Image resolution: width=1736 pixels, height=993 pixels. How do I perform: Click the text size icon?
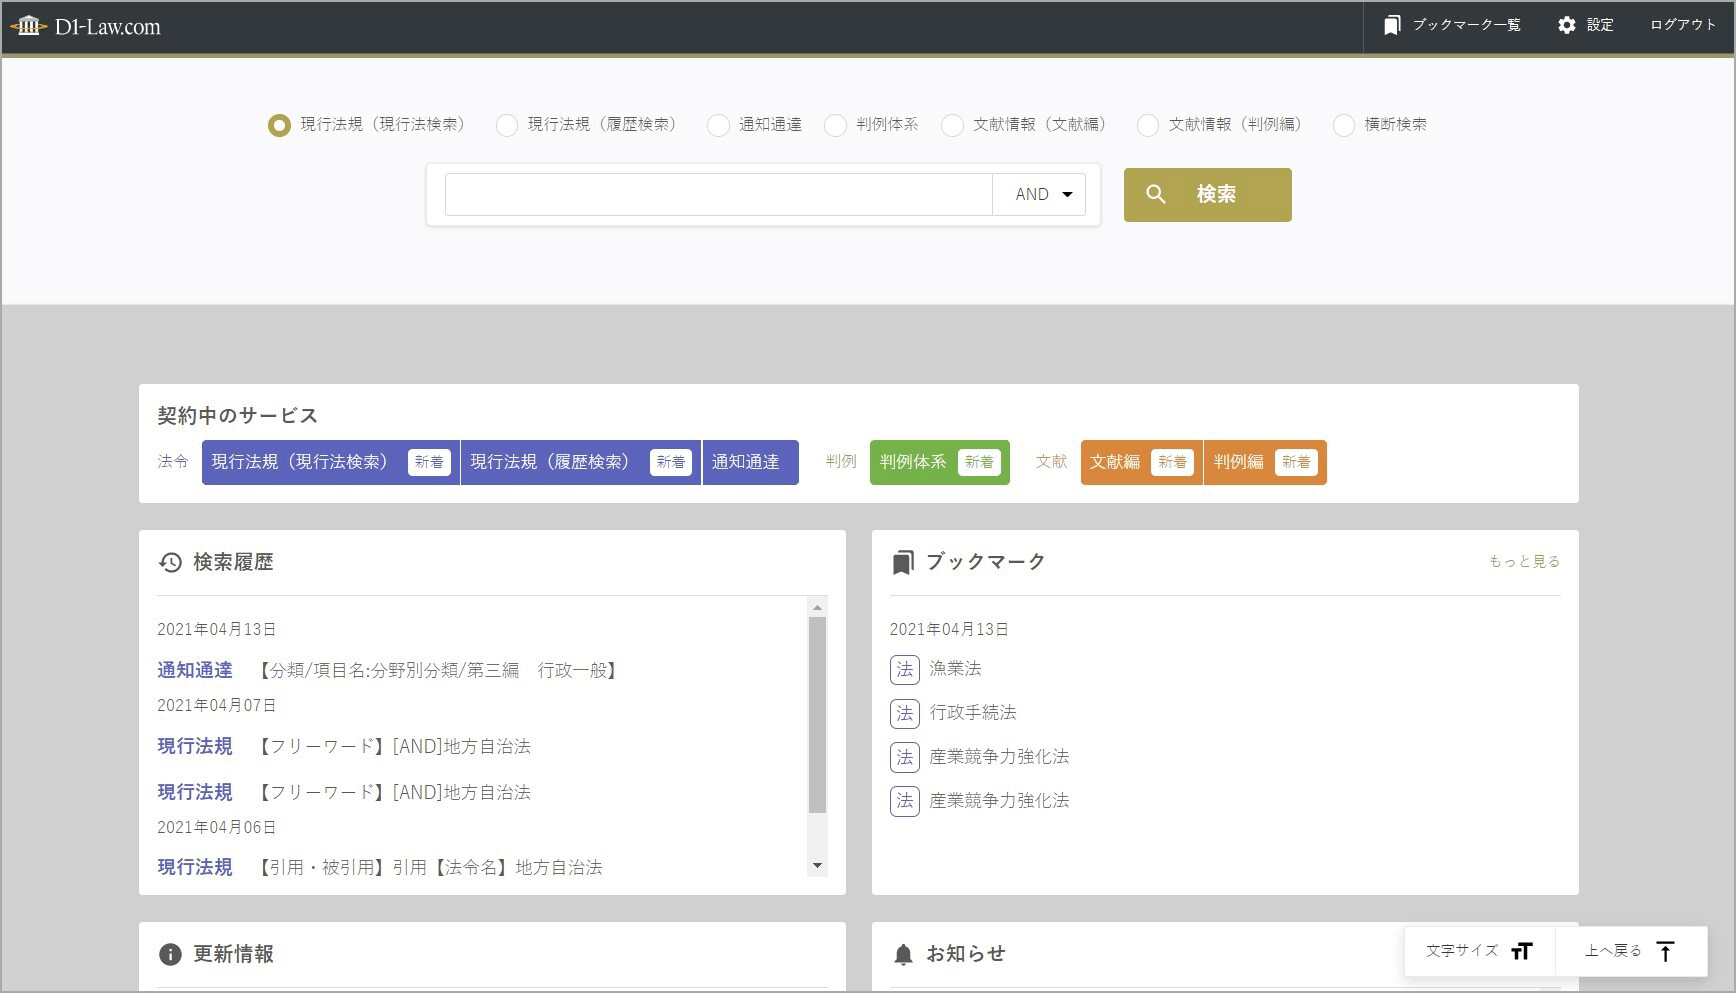(1521, 951)
